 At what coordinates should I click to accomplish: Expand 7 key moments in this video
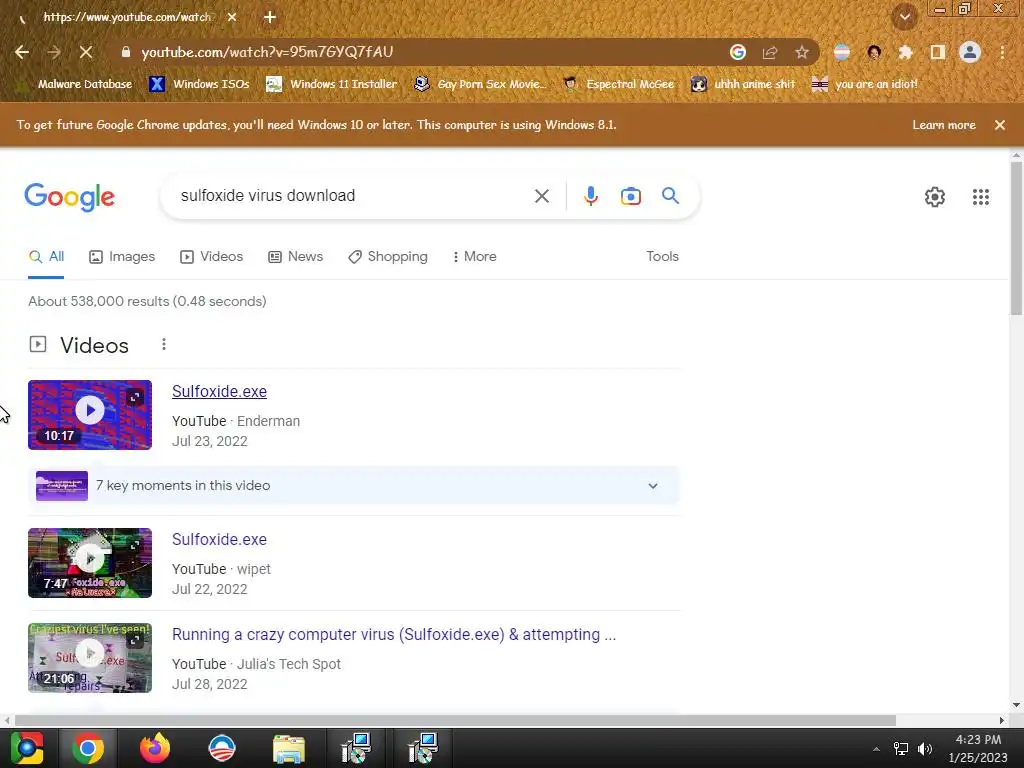pyautogui.click(x=354, y=486)
